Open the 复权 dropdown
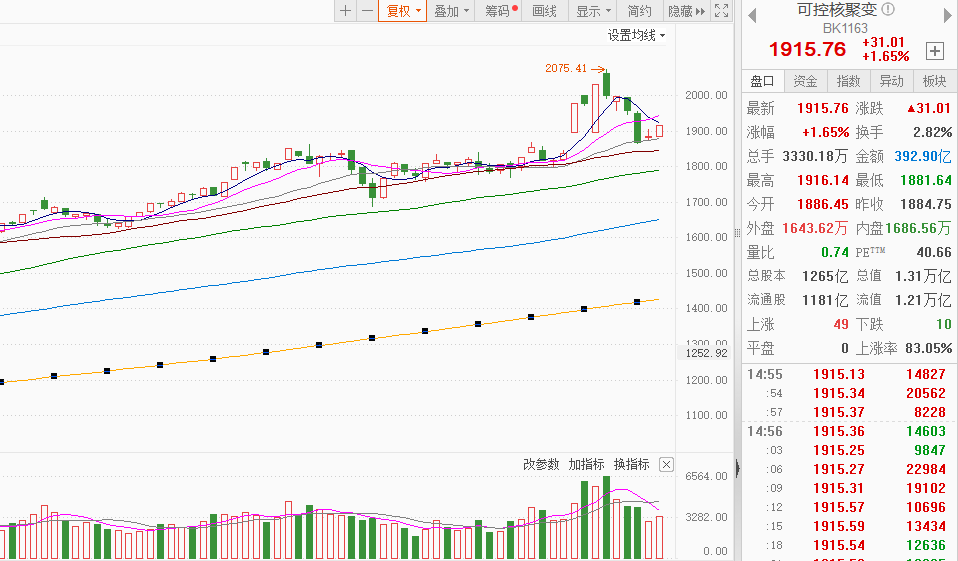Image resolution: width=958 pixels, height=561 pixels. pyautogui.click(x=404, y=11)
